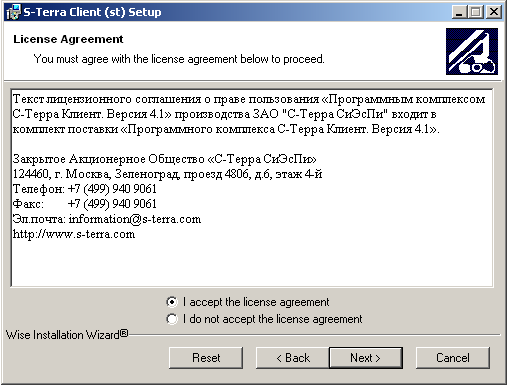Cancel the installation
The height and width of the screenshot is (385, 508).
pyautogui.click(x=453, y=358)
